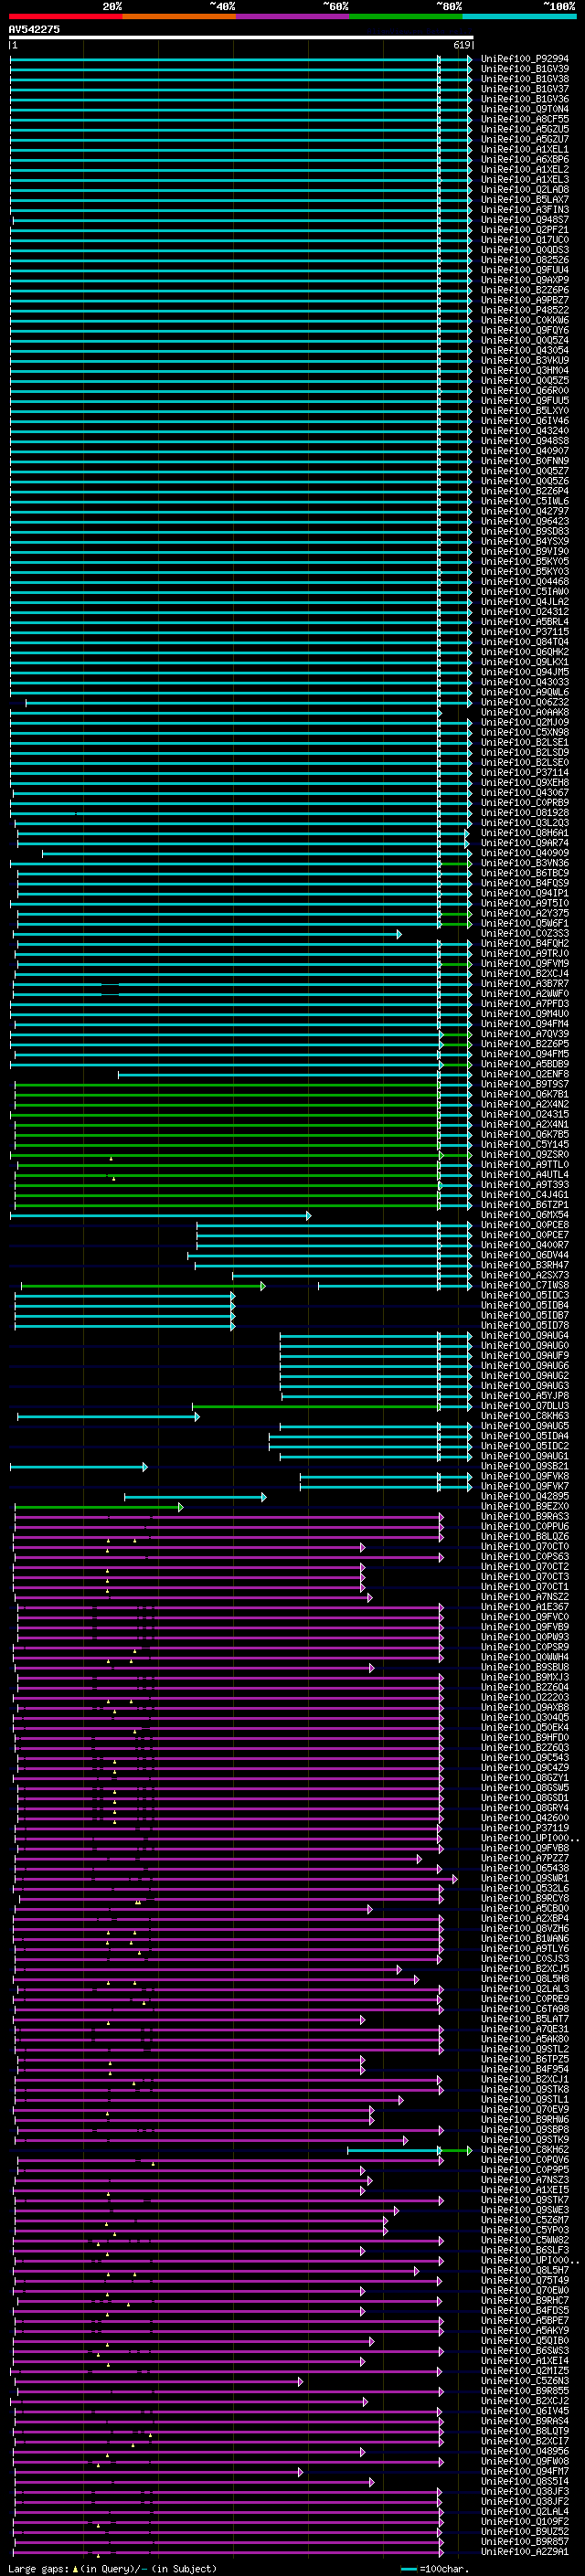
Task: Select the UniRef100_Q6MX54 label
Action: point(525,1215)
